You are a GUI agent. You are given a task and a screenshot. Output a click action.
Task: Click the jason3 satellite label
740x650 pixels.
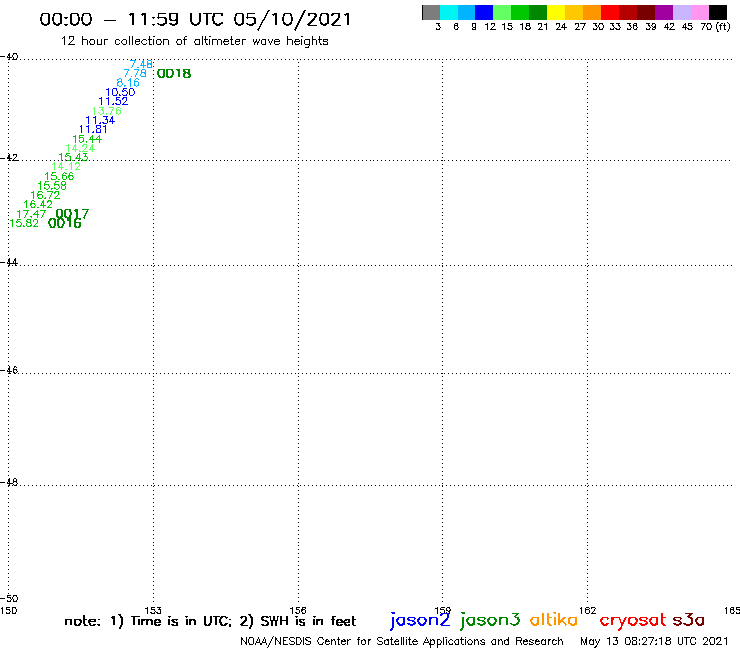pos(490,620)
